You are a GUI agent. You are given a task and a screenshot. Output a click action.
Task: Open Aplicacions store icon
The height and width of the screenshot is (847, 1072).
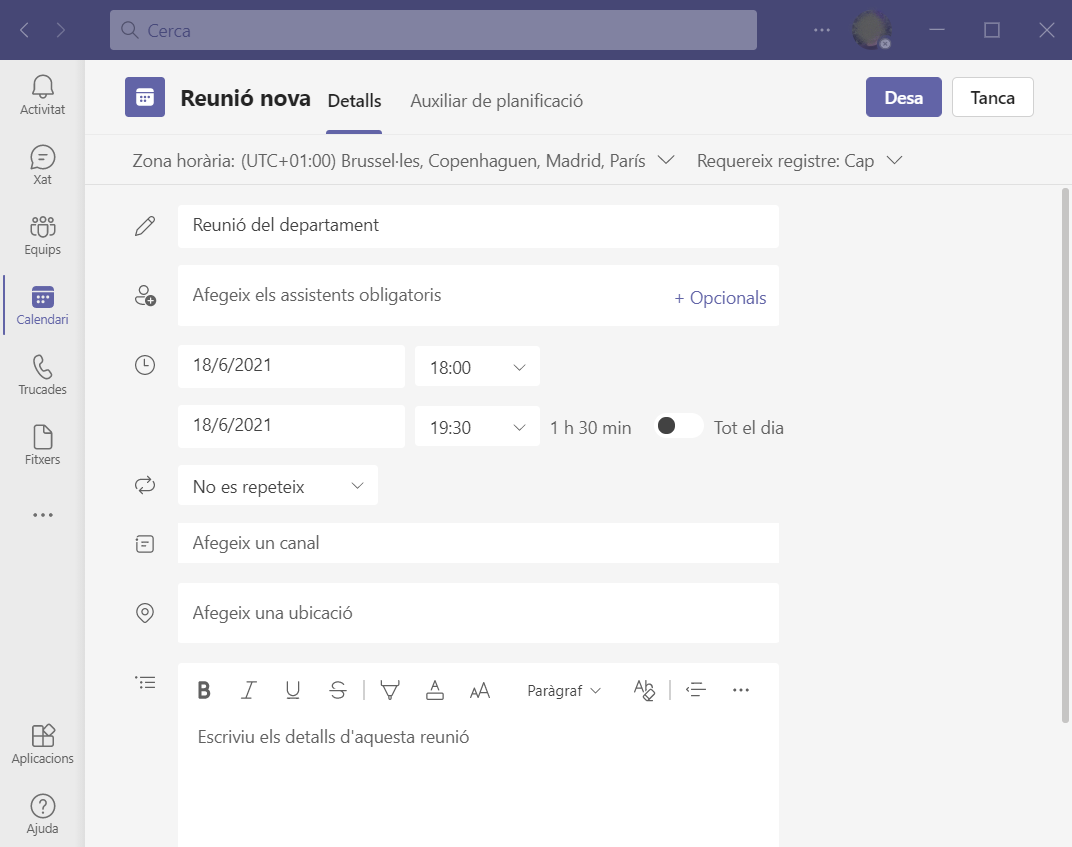pos(42,744)
